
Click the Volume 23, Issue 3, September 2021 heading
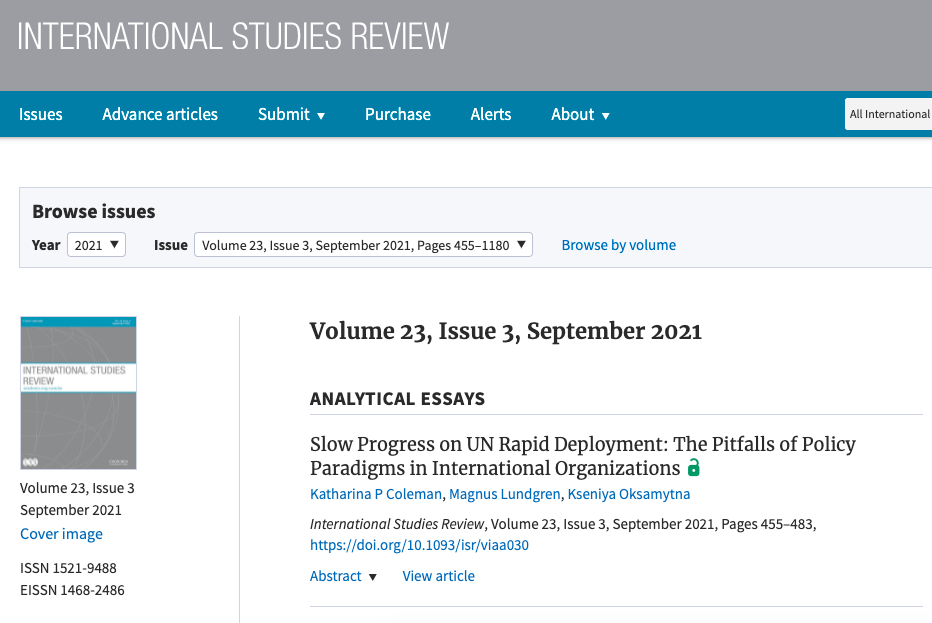pos(506,331)
